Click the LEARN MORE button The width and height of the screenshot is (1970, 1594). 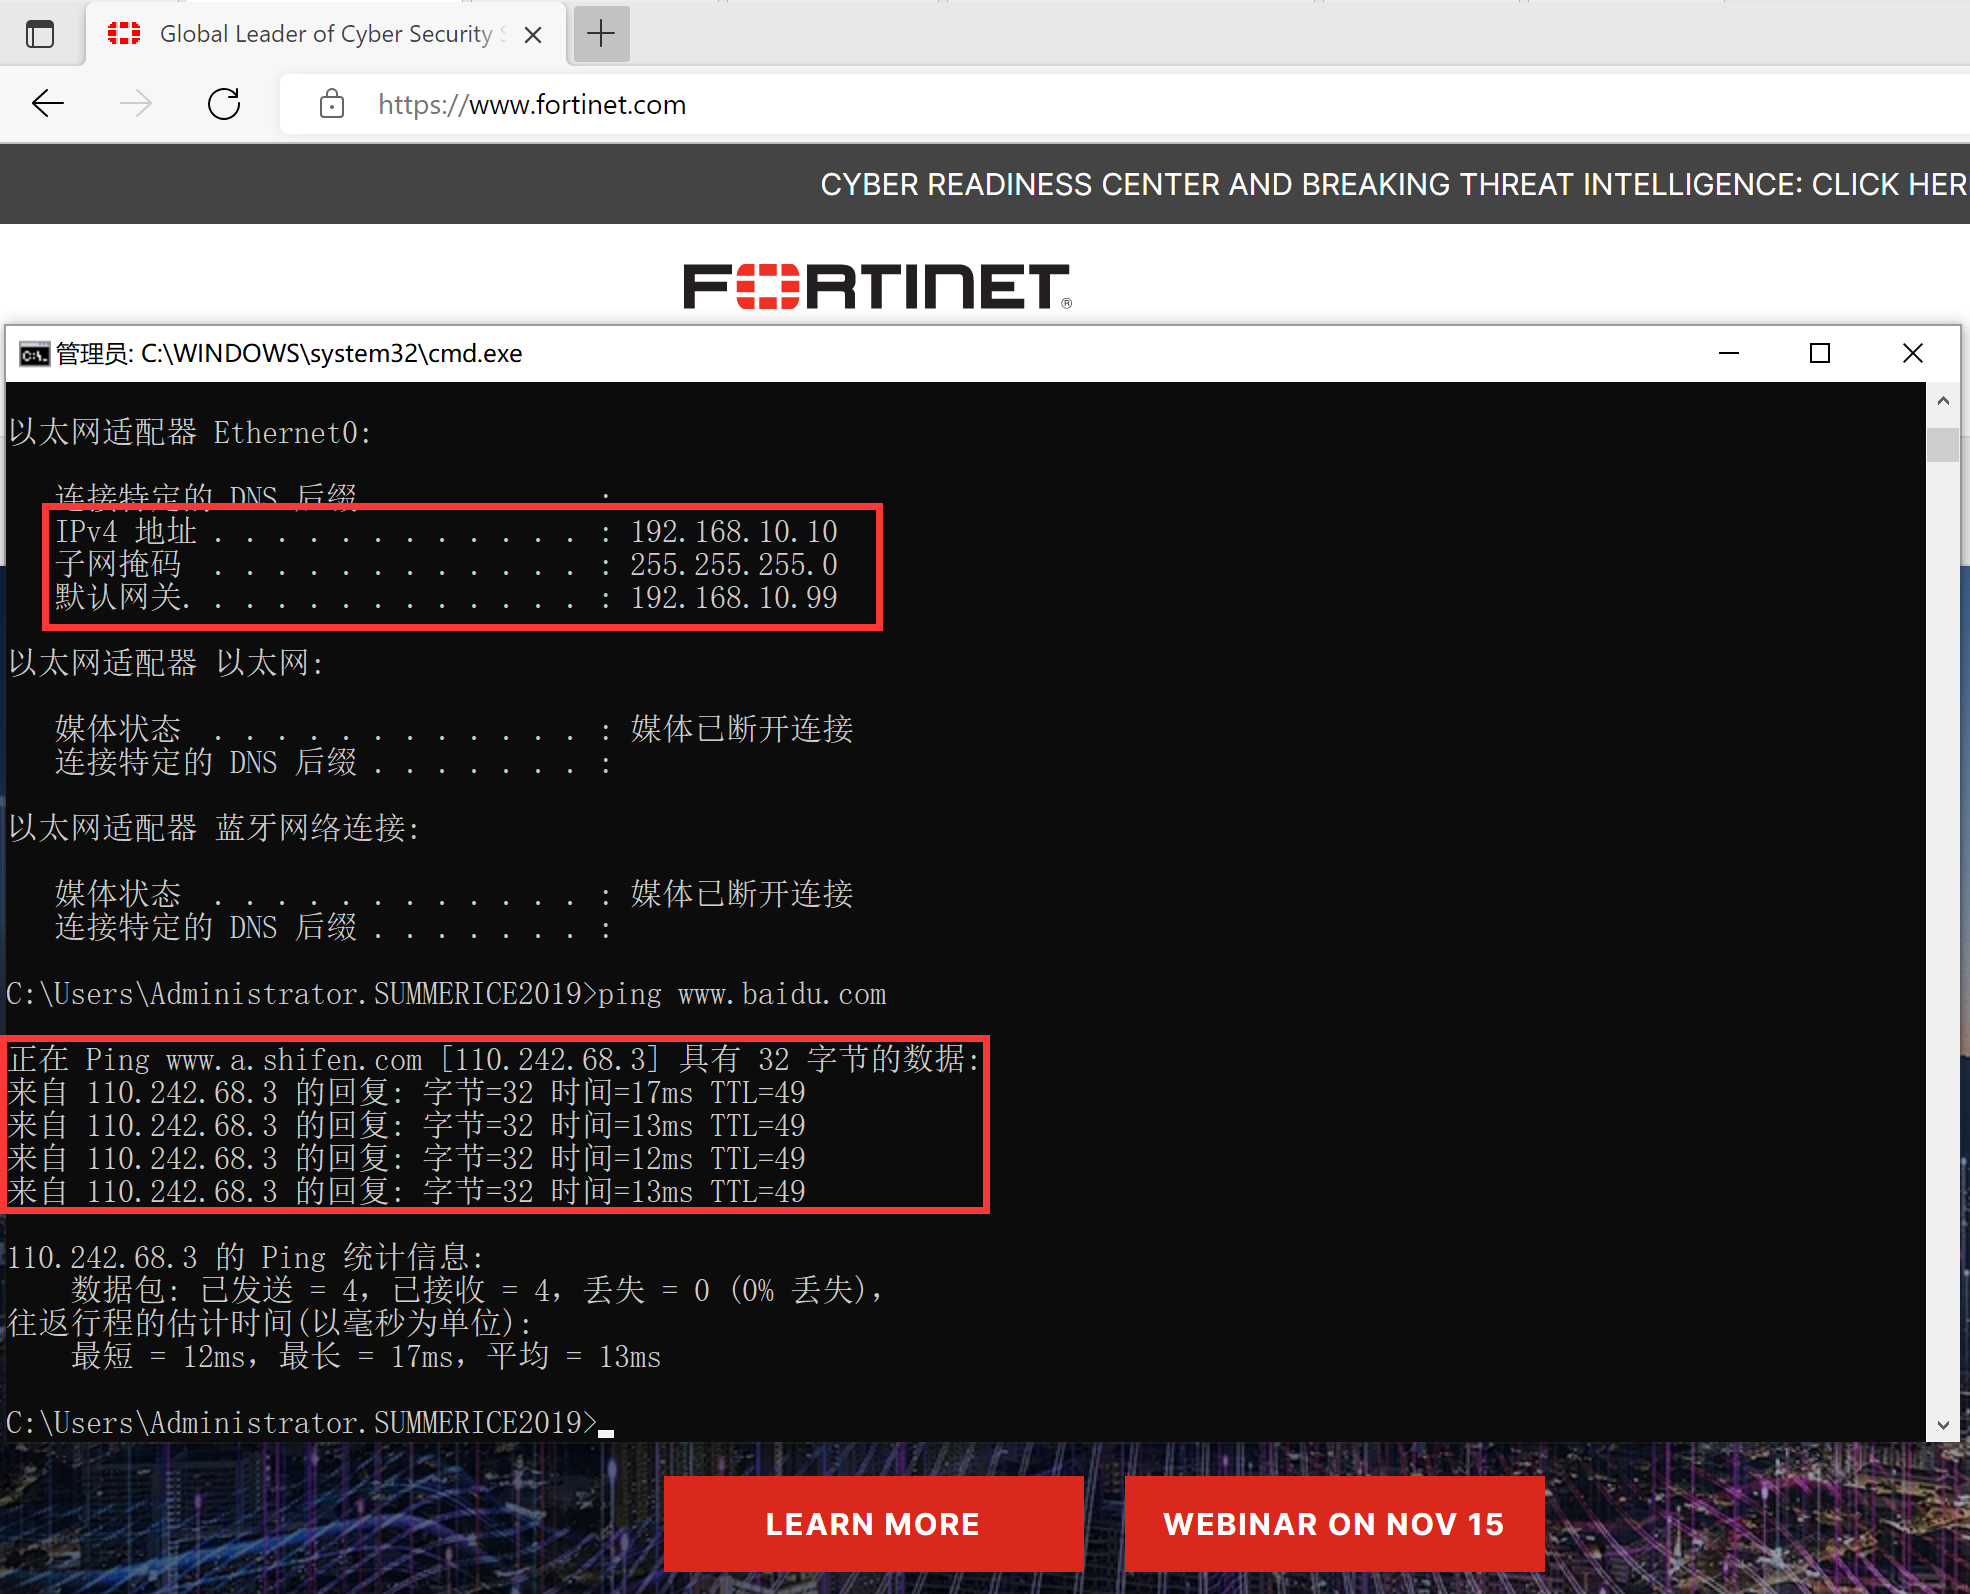click(872, 1523)
